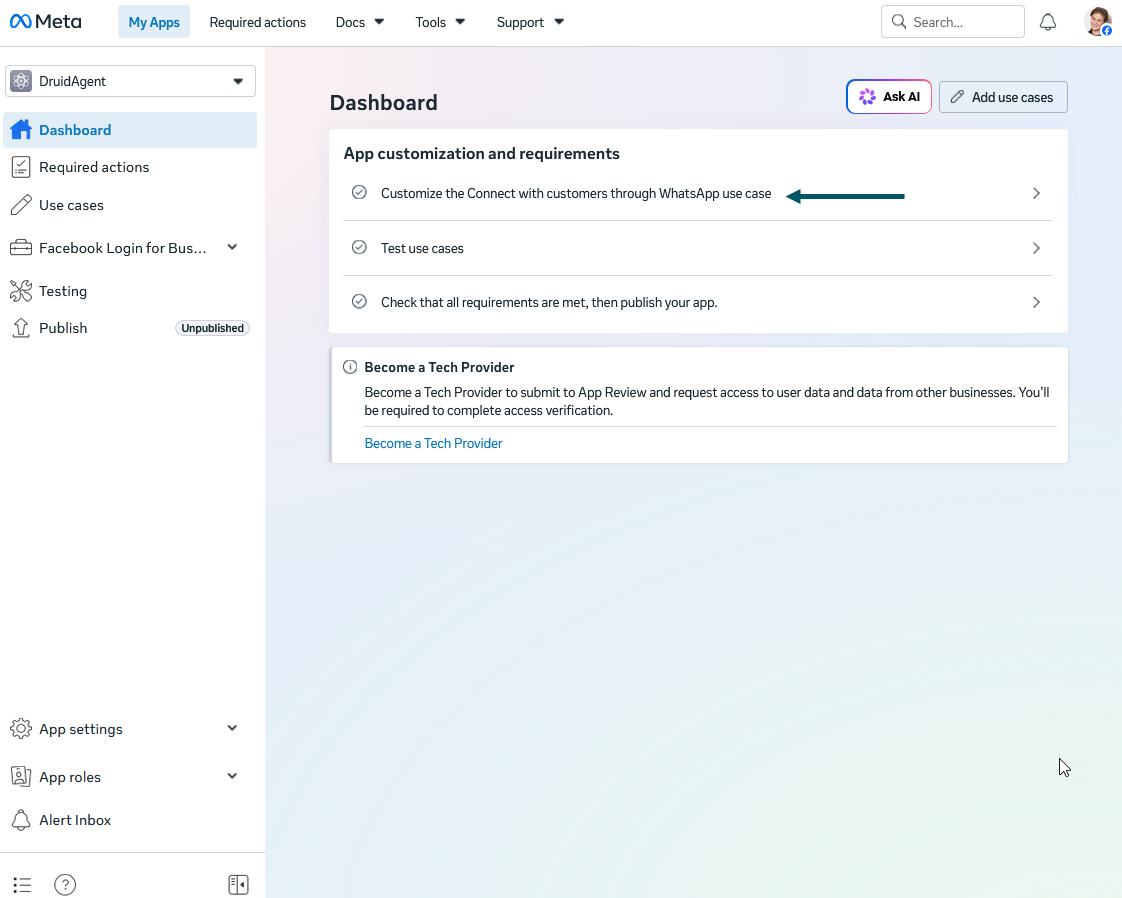Open Test use cases row arrow
The image size is (1122, 898).
click(1036, 248)
